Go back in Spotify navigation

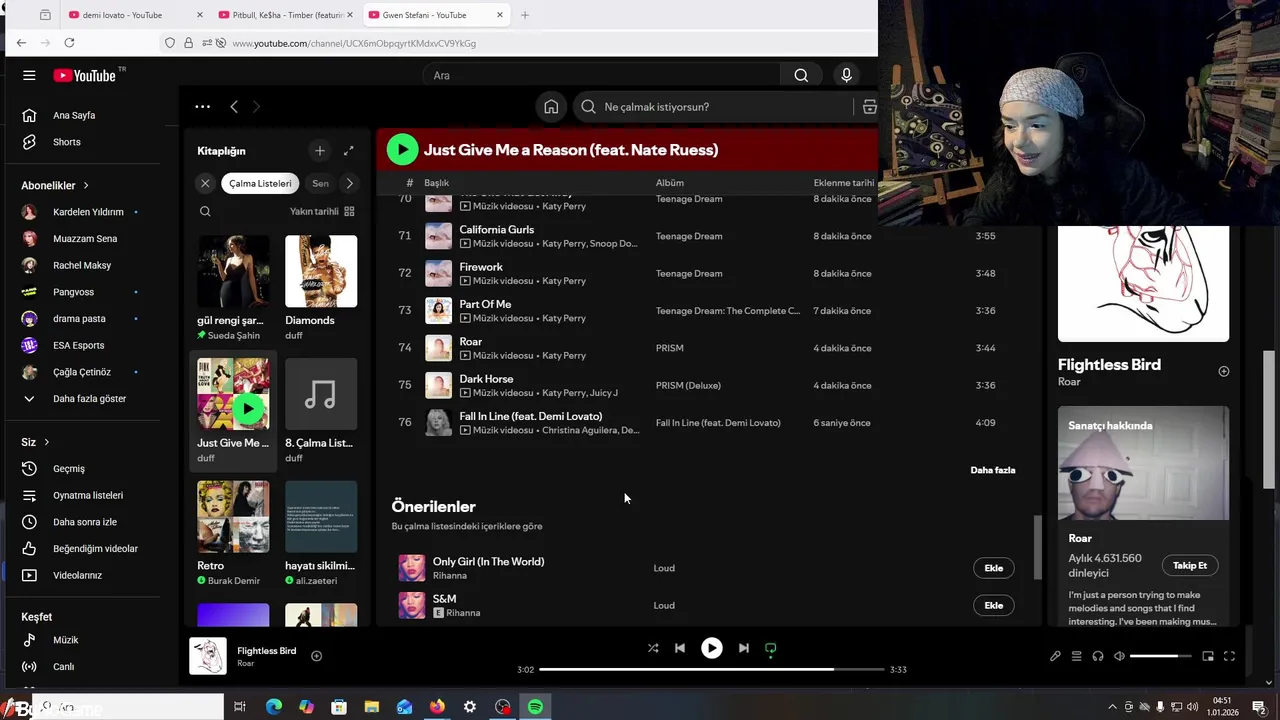click(234, 107)
